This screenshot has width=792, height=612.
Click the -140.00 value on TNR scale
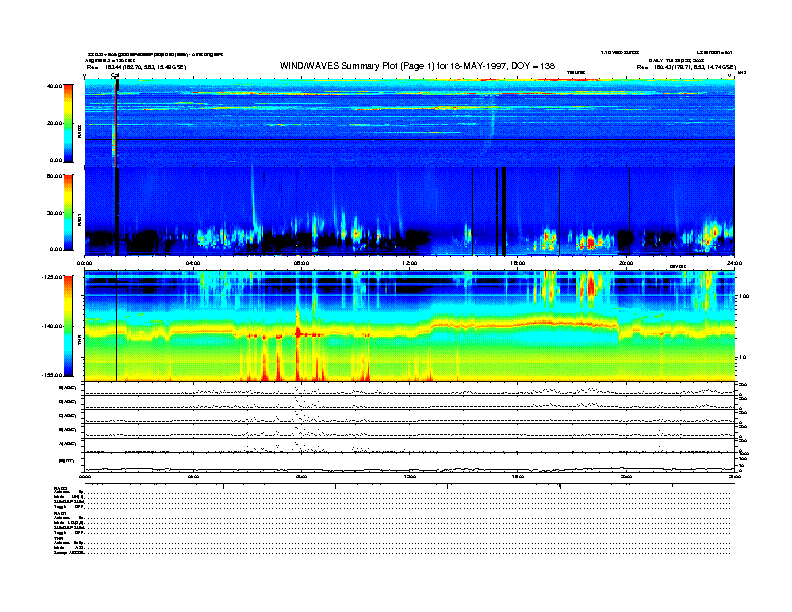pos(53,326)
